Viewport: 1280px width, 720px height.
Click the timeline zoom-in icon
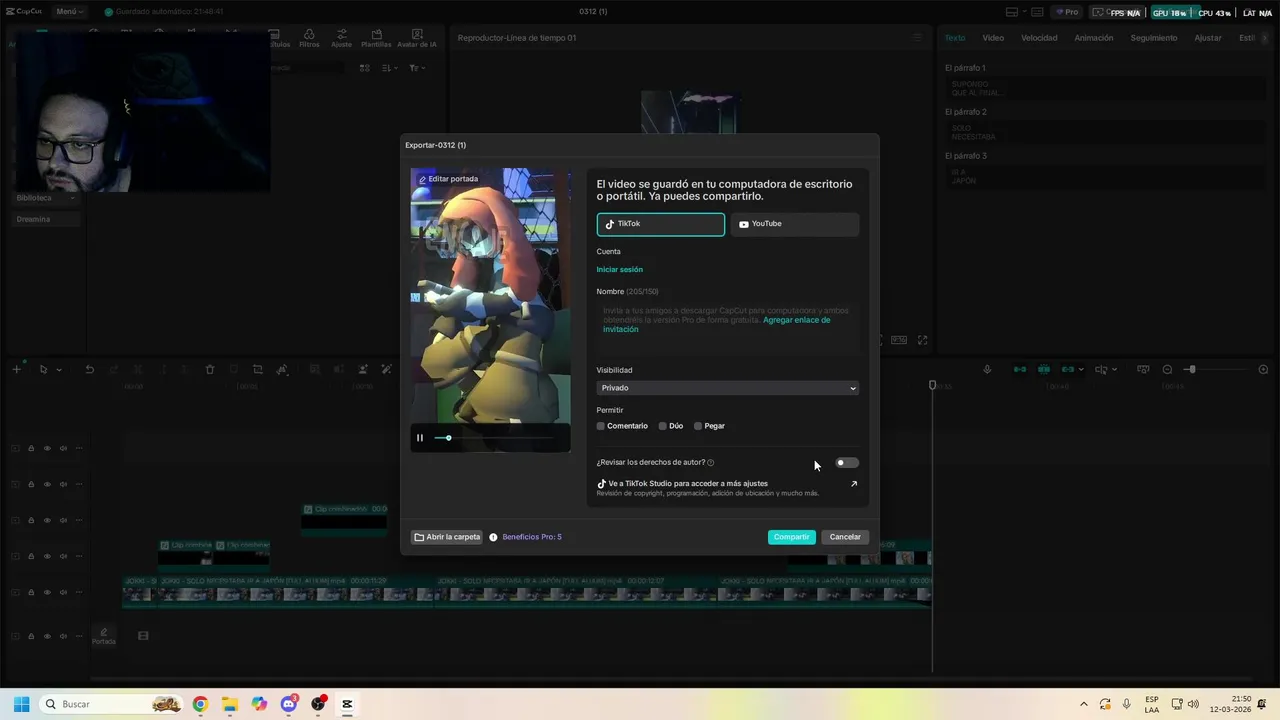pyautogui.click(x=1263, y=370)
